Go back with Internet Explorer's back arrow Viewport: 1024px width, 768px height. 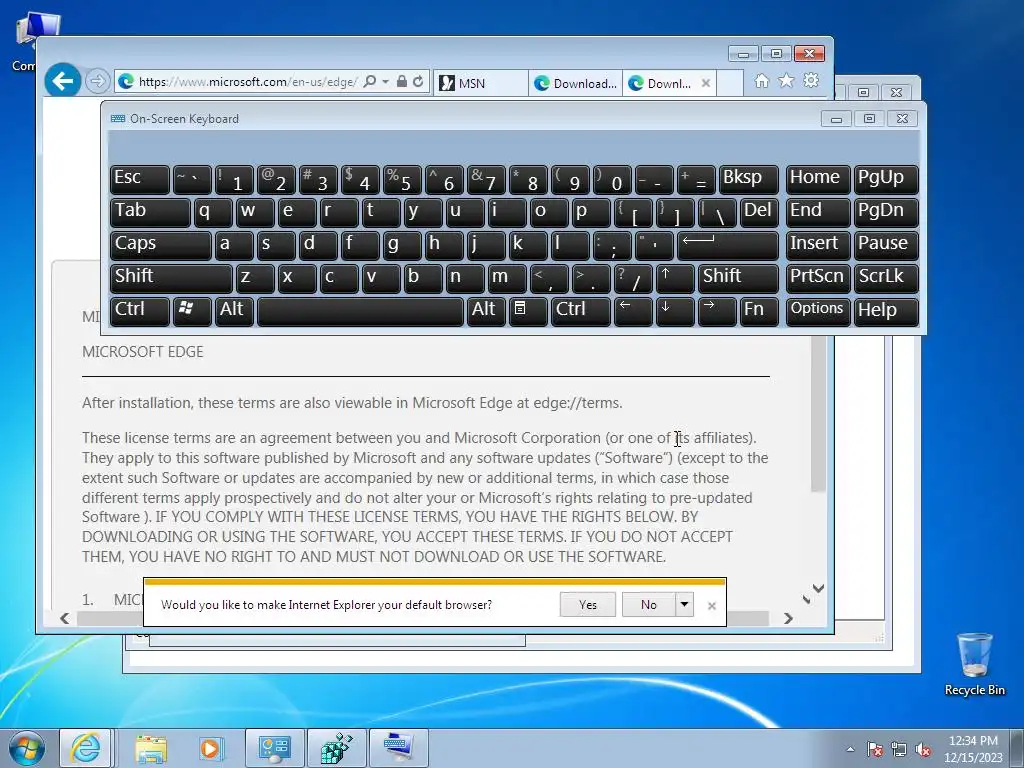tap(63, 81)
